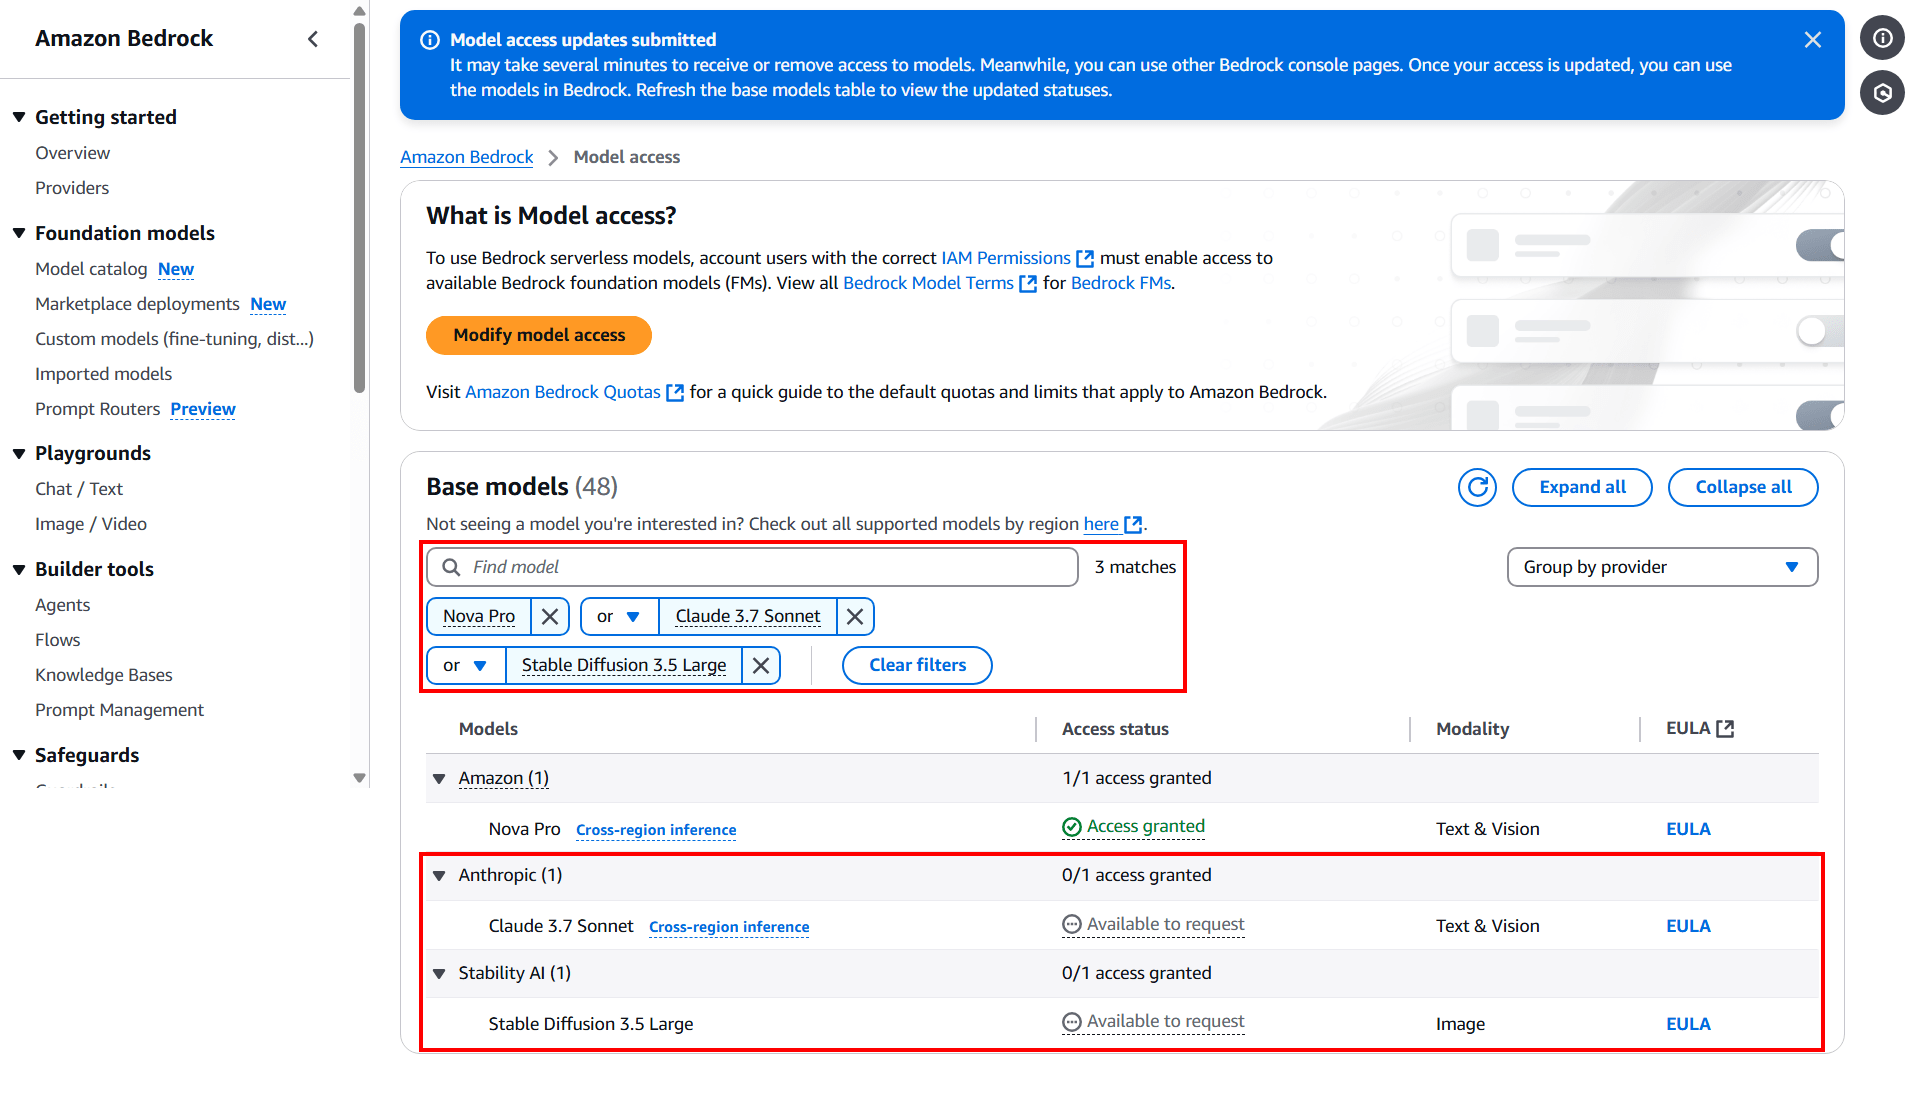Click the info icon in the blue banner
Viewport: 1920px width, 1105px height.
[x=430, y=40]
